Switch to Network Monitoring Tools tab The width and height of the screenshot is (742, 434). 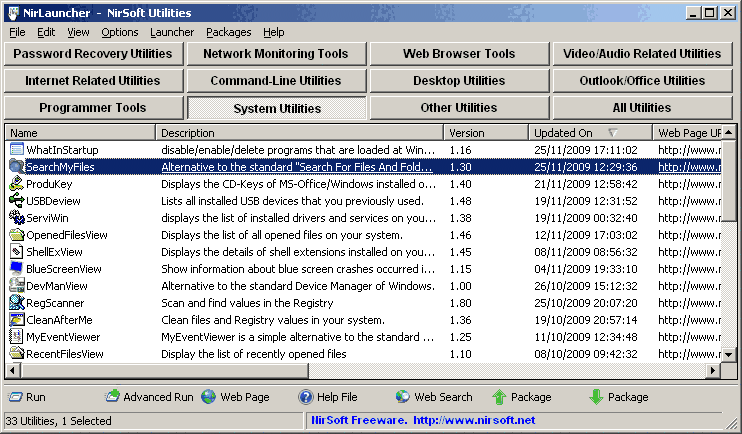(x=276, y=53)
